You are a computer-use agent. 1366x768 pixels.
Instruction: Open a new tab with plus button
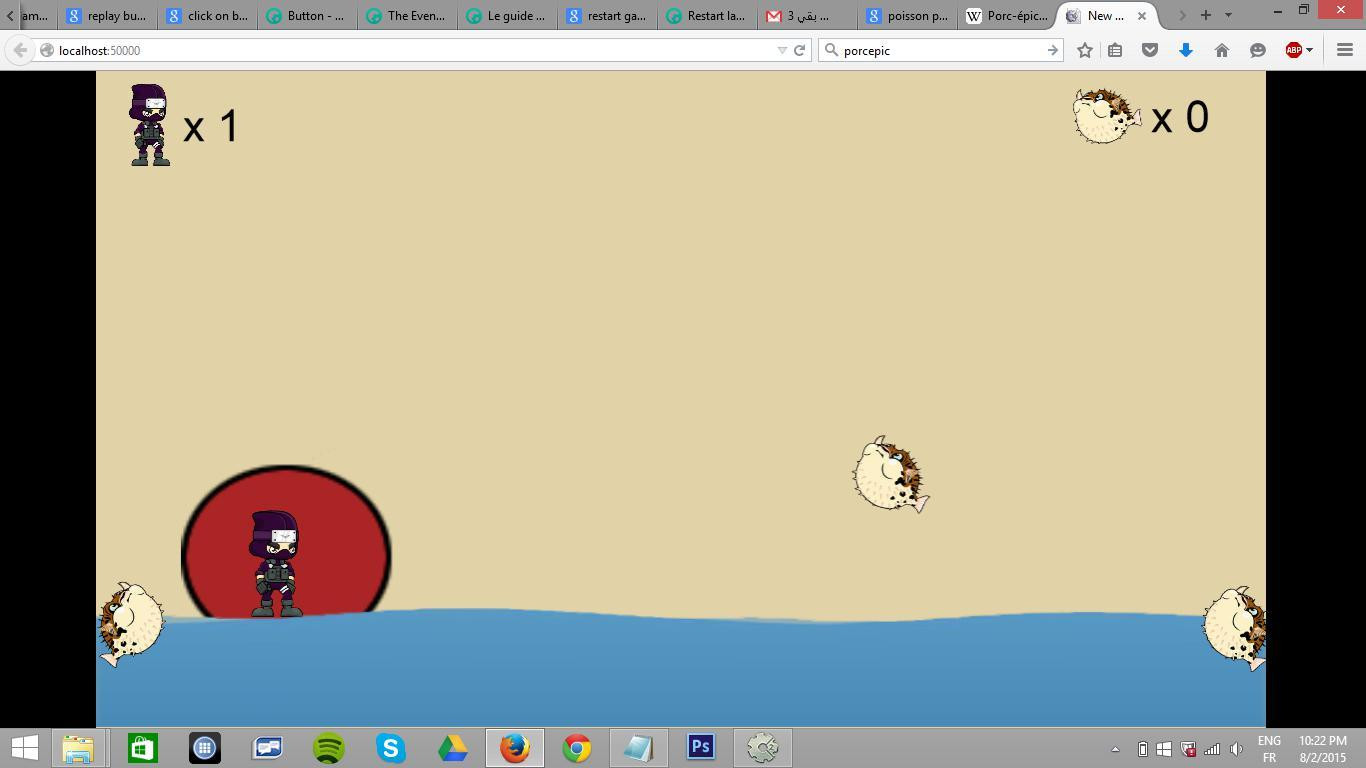click(1205, 15)
